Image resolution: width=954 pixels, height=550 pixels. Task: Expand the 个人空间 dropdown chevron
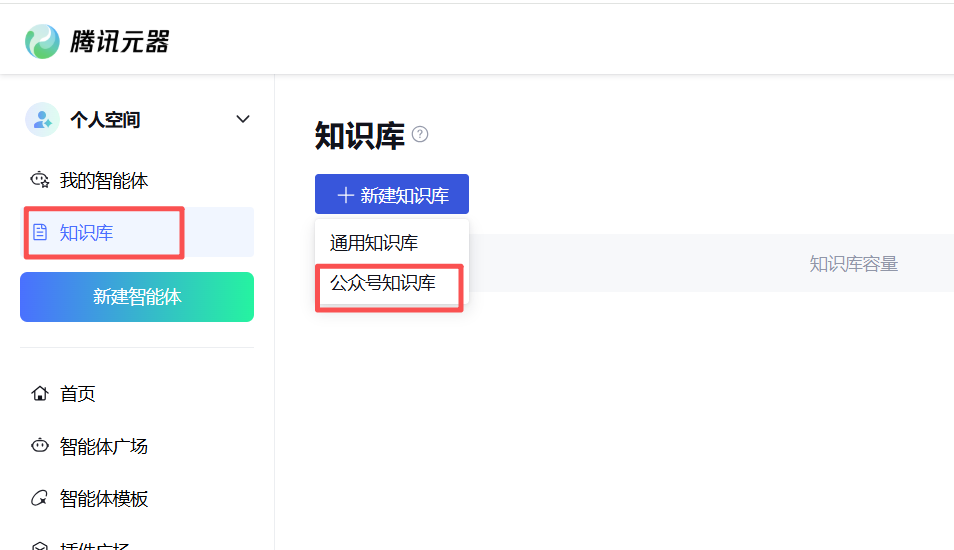coord(242,120)
